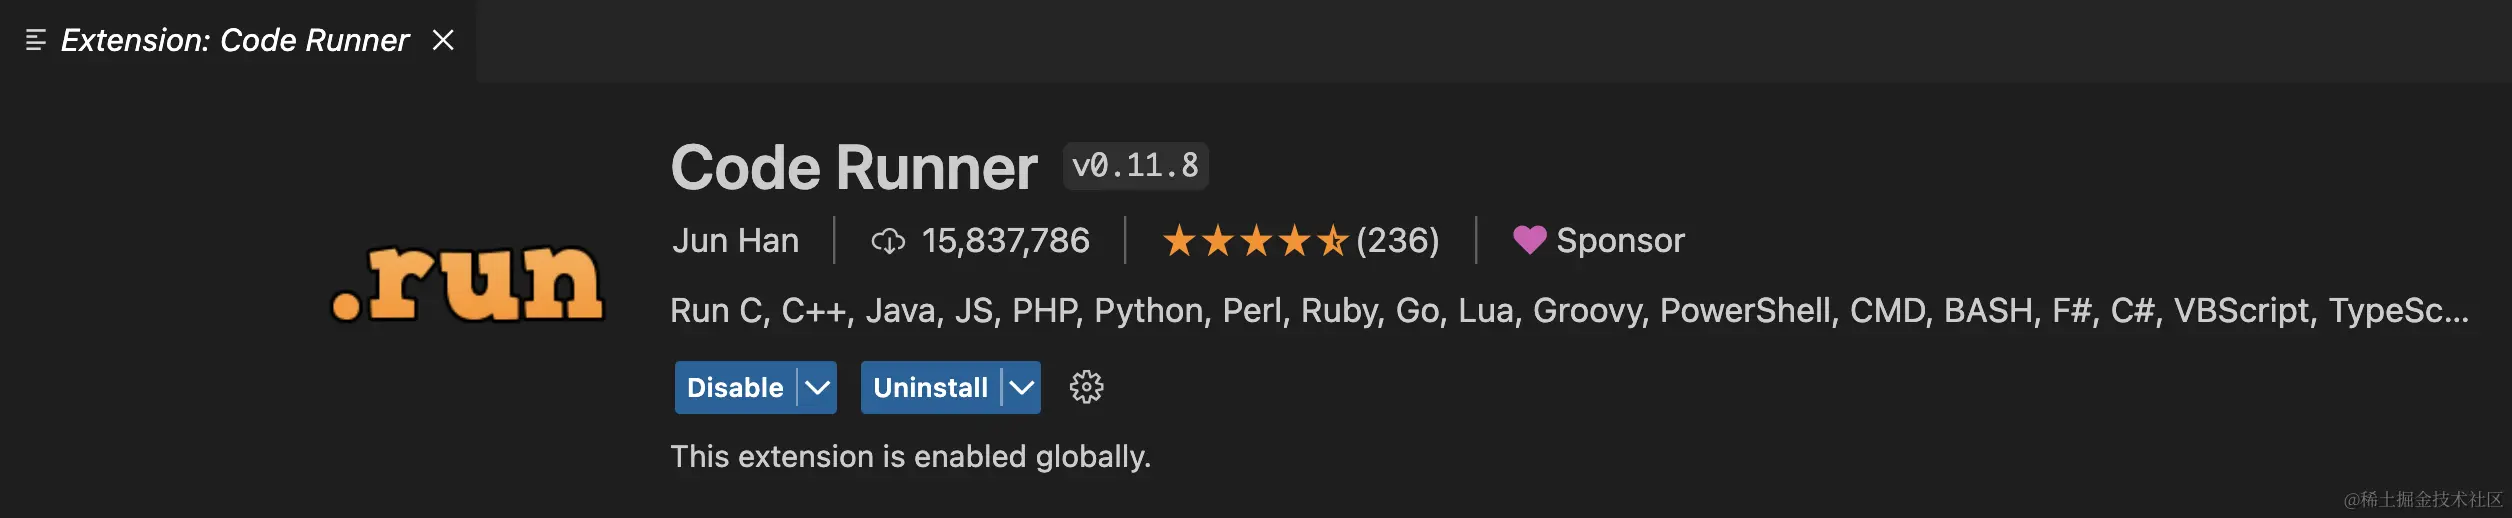Open the Manage gear icon menu
This screenshot has width=2512, height=518.
(1086, 387)
